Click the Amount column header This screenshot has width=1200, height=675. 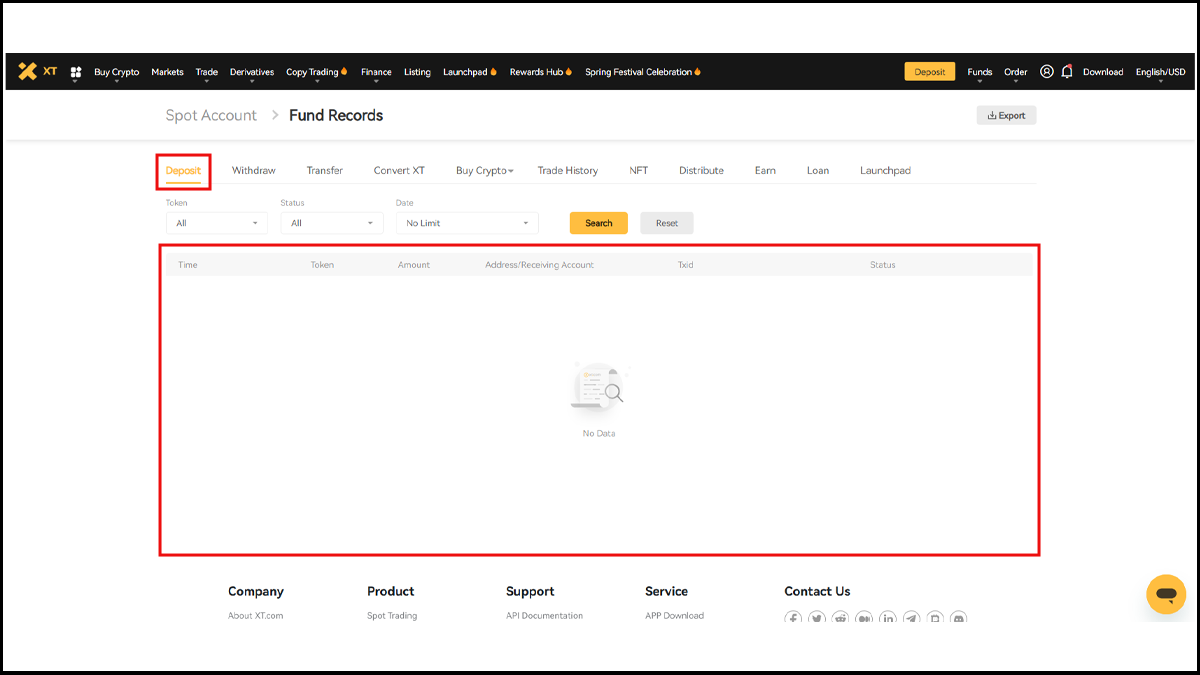pos(414,265)
